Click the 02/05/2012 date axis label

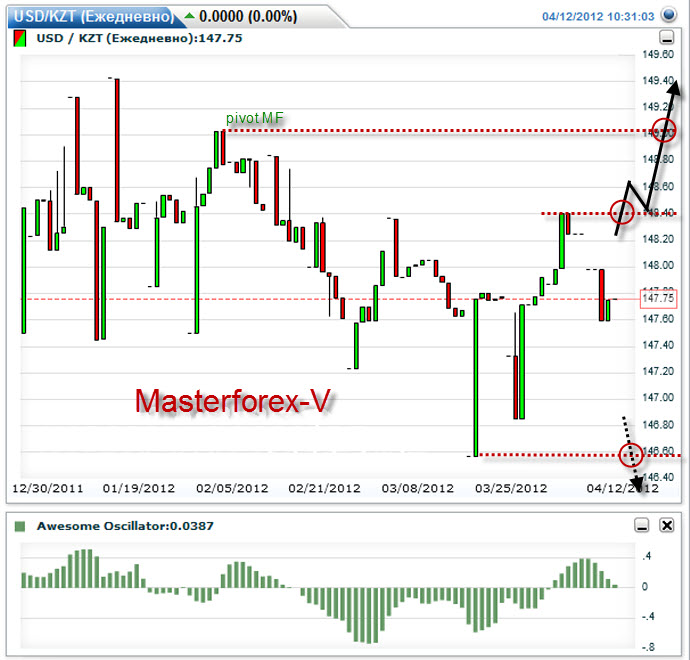coord(232,488)
